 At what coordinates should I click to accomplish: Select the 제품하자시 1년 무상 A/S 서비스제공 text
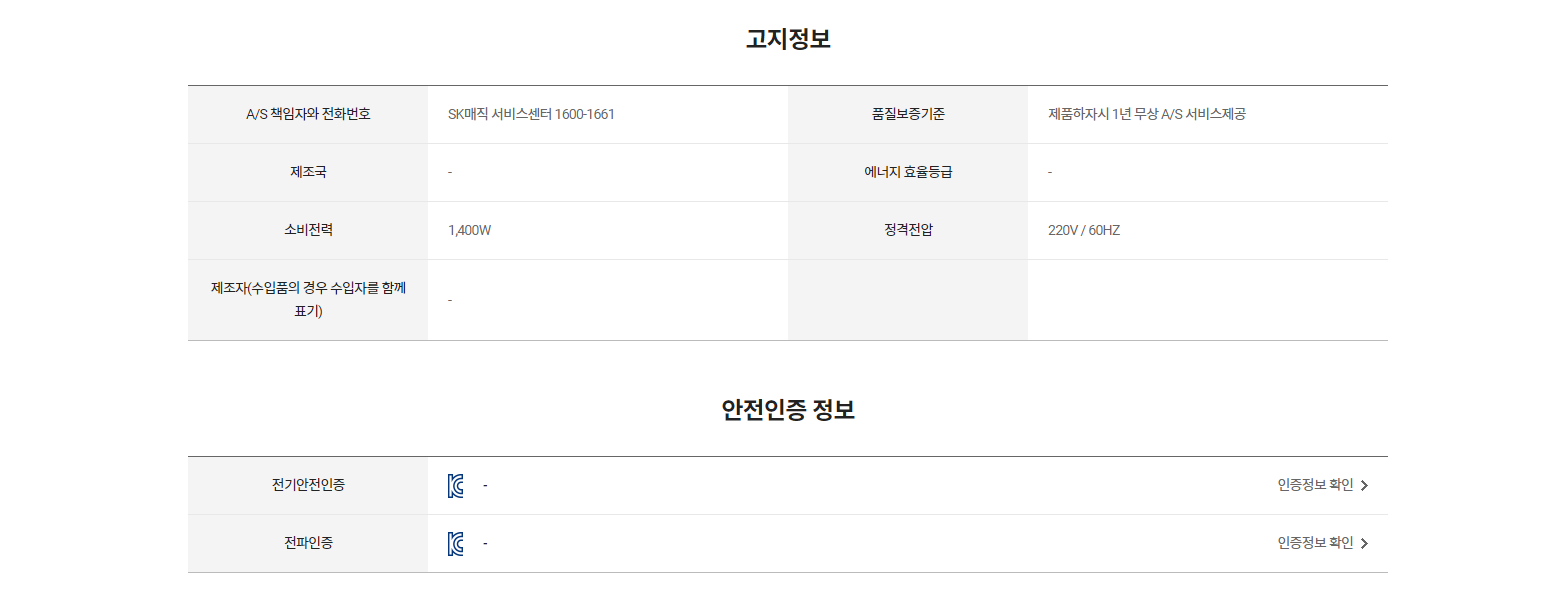pos(1147,114)
